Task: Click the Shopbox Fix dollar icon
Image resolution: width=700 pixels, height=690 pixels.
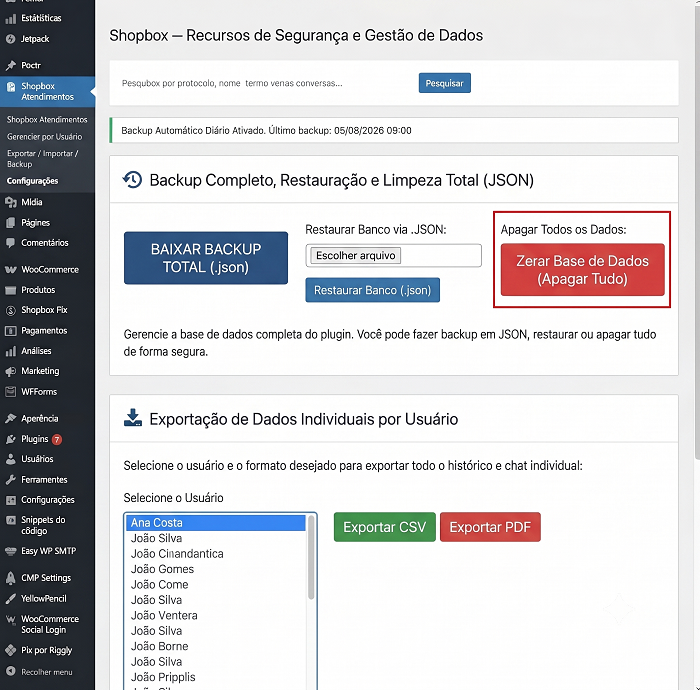Action: coord(11,310)
